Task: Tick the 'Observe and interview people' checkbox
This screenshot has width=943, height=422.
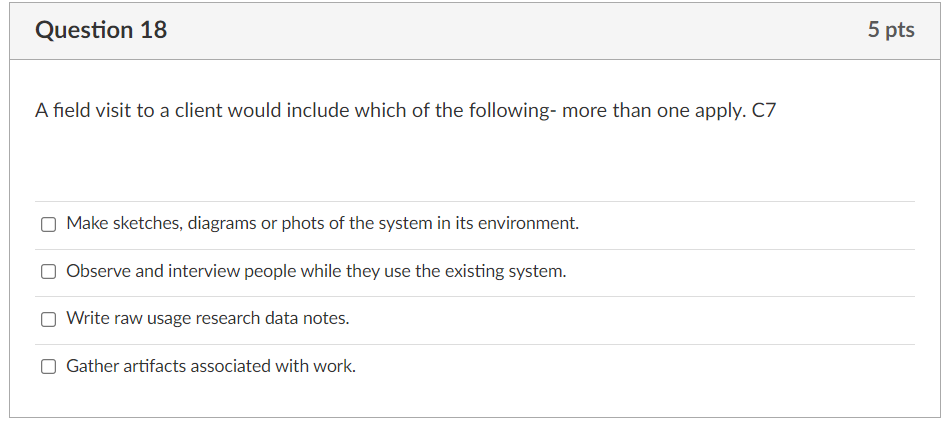Action: tap(48, 272)
